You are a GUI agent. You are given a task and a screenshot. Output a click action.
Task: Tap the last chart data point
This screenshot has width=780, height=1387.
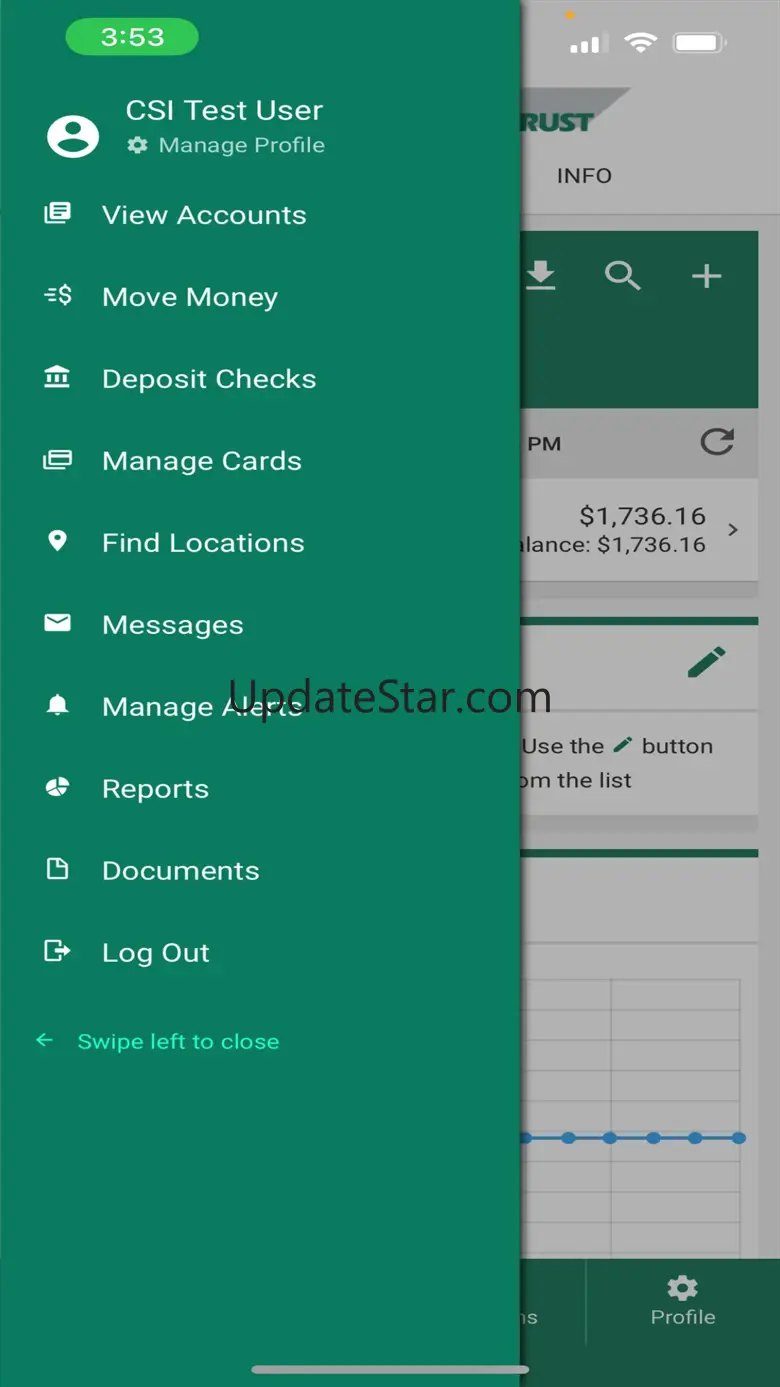click(x=738, y=1138)
